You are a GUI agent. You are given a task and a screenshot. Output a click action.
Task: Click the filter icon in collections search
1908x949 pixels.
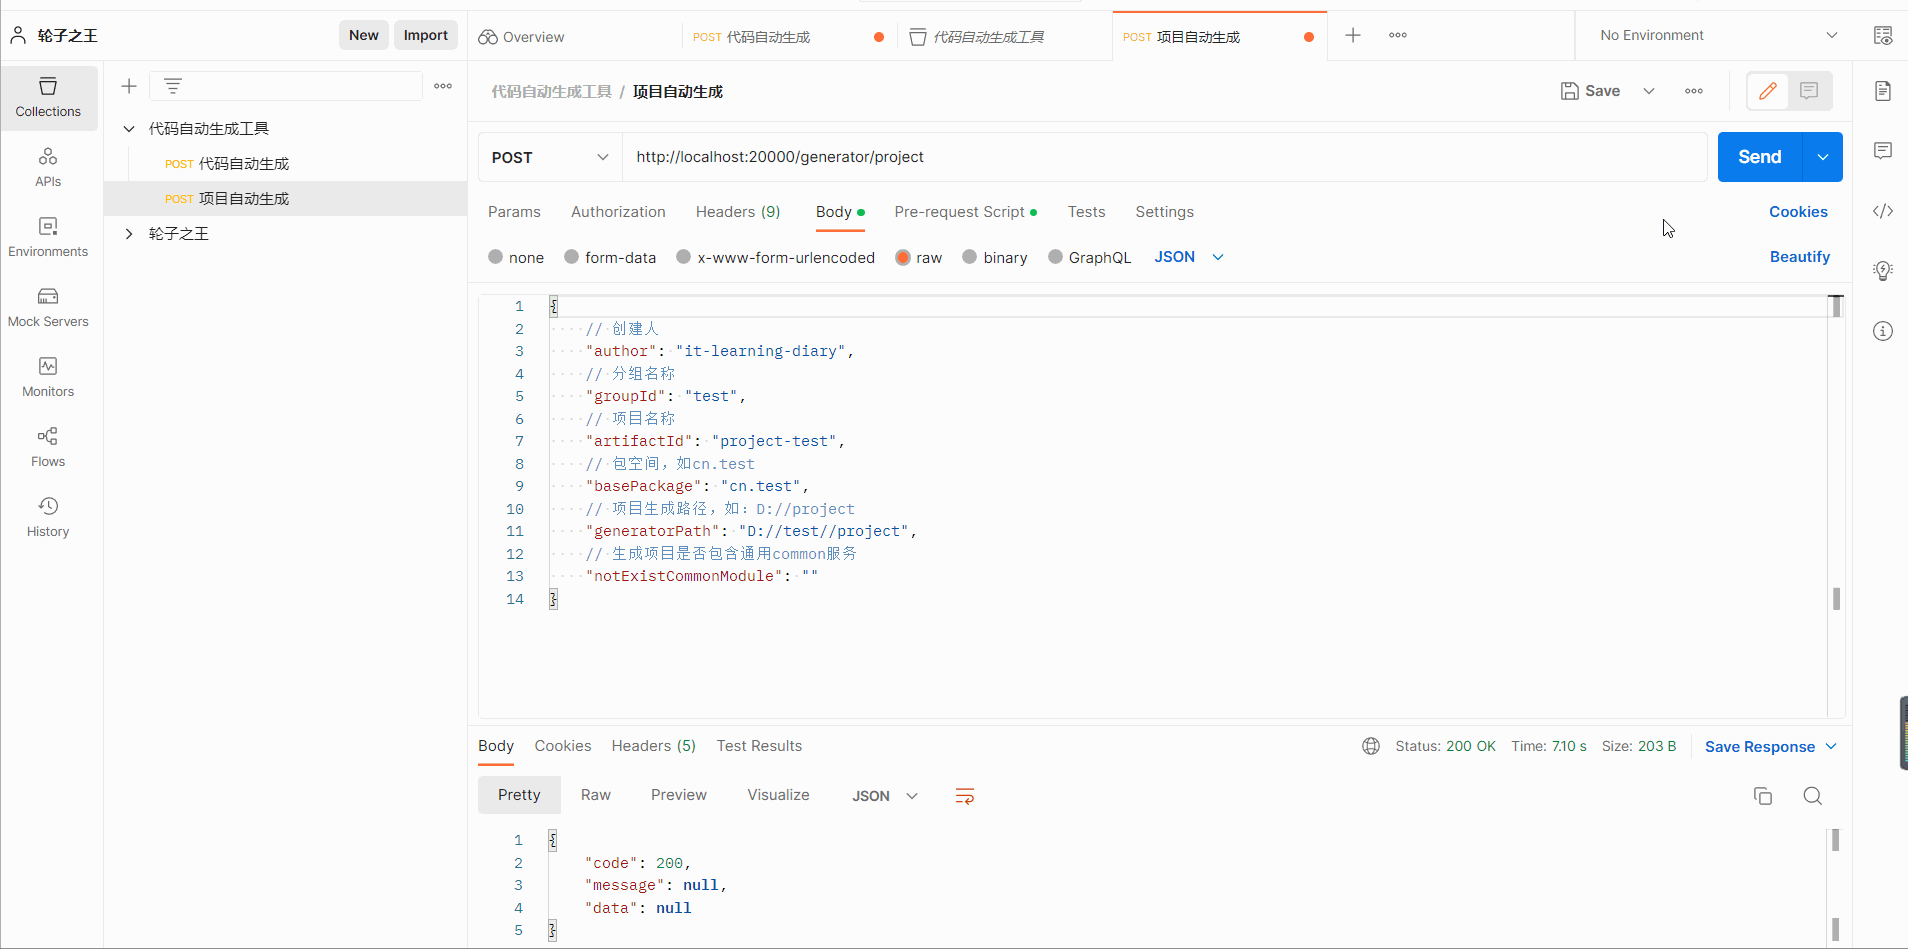[173, 86]
